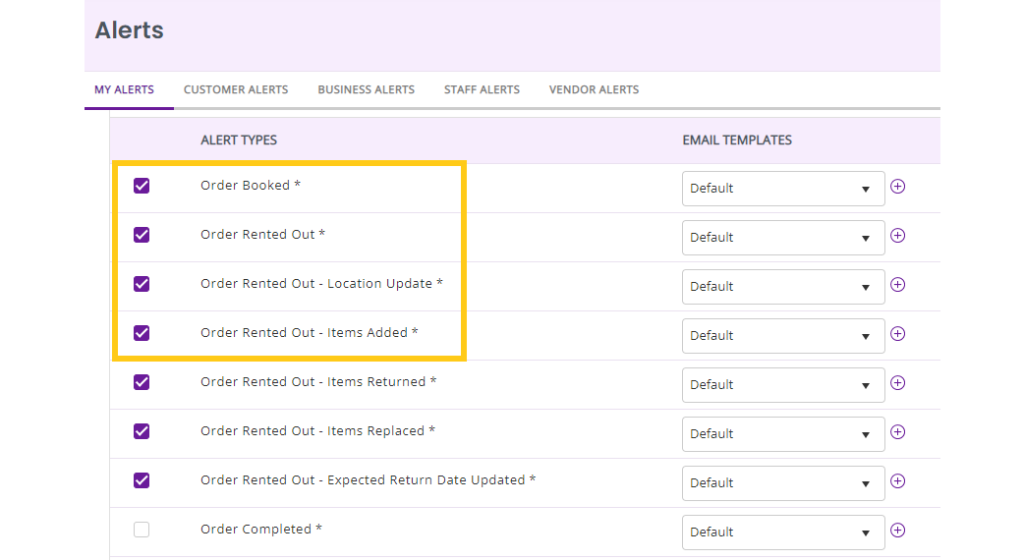Screen dimensions: 1024x560
Task: Open template dropdown for Order Completed
Action: (783, 532)
